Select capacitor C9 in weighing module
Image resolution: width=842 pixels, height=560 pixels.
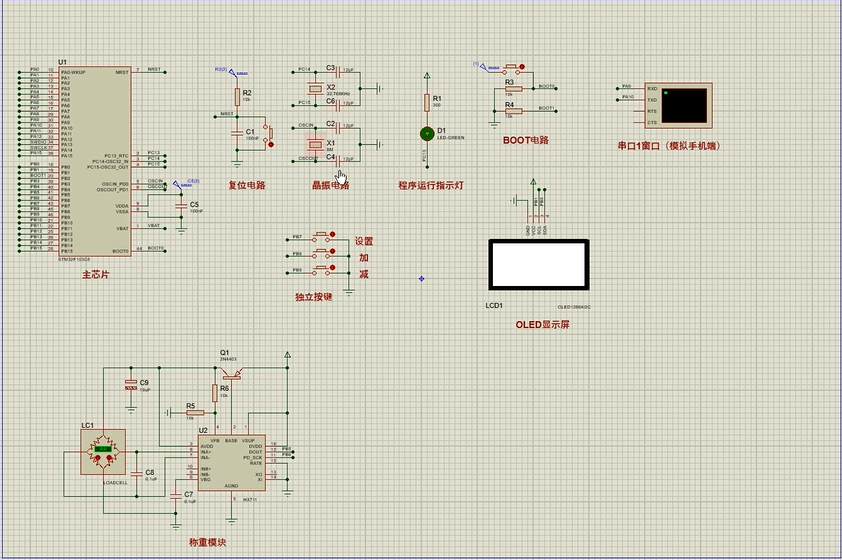point(130,384)
